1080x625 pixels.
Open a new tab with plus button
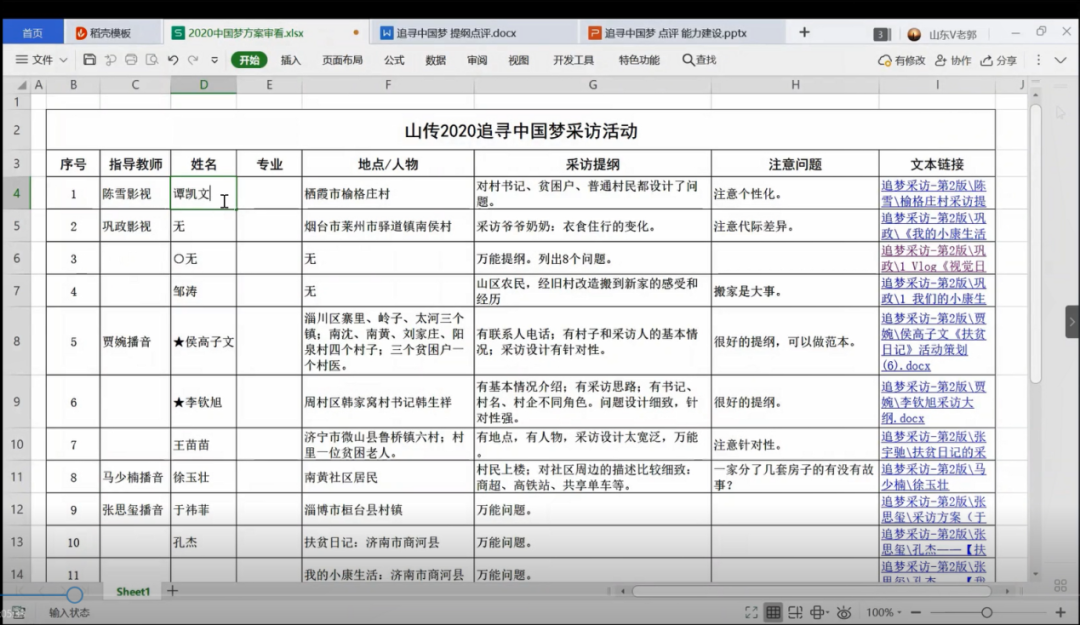(x=804, y=32)
